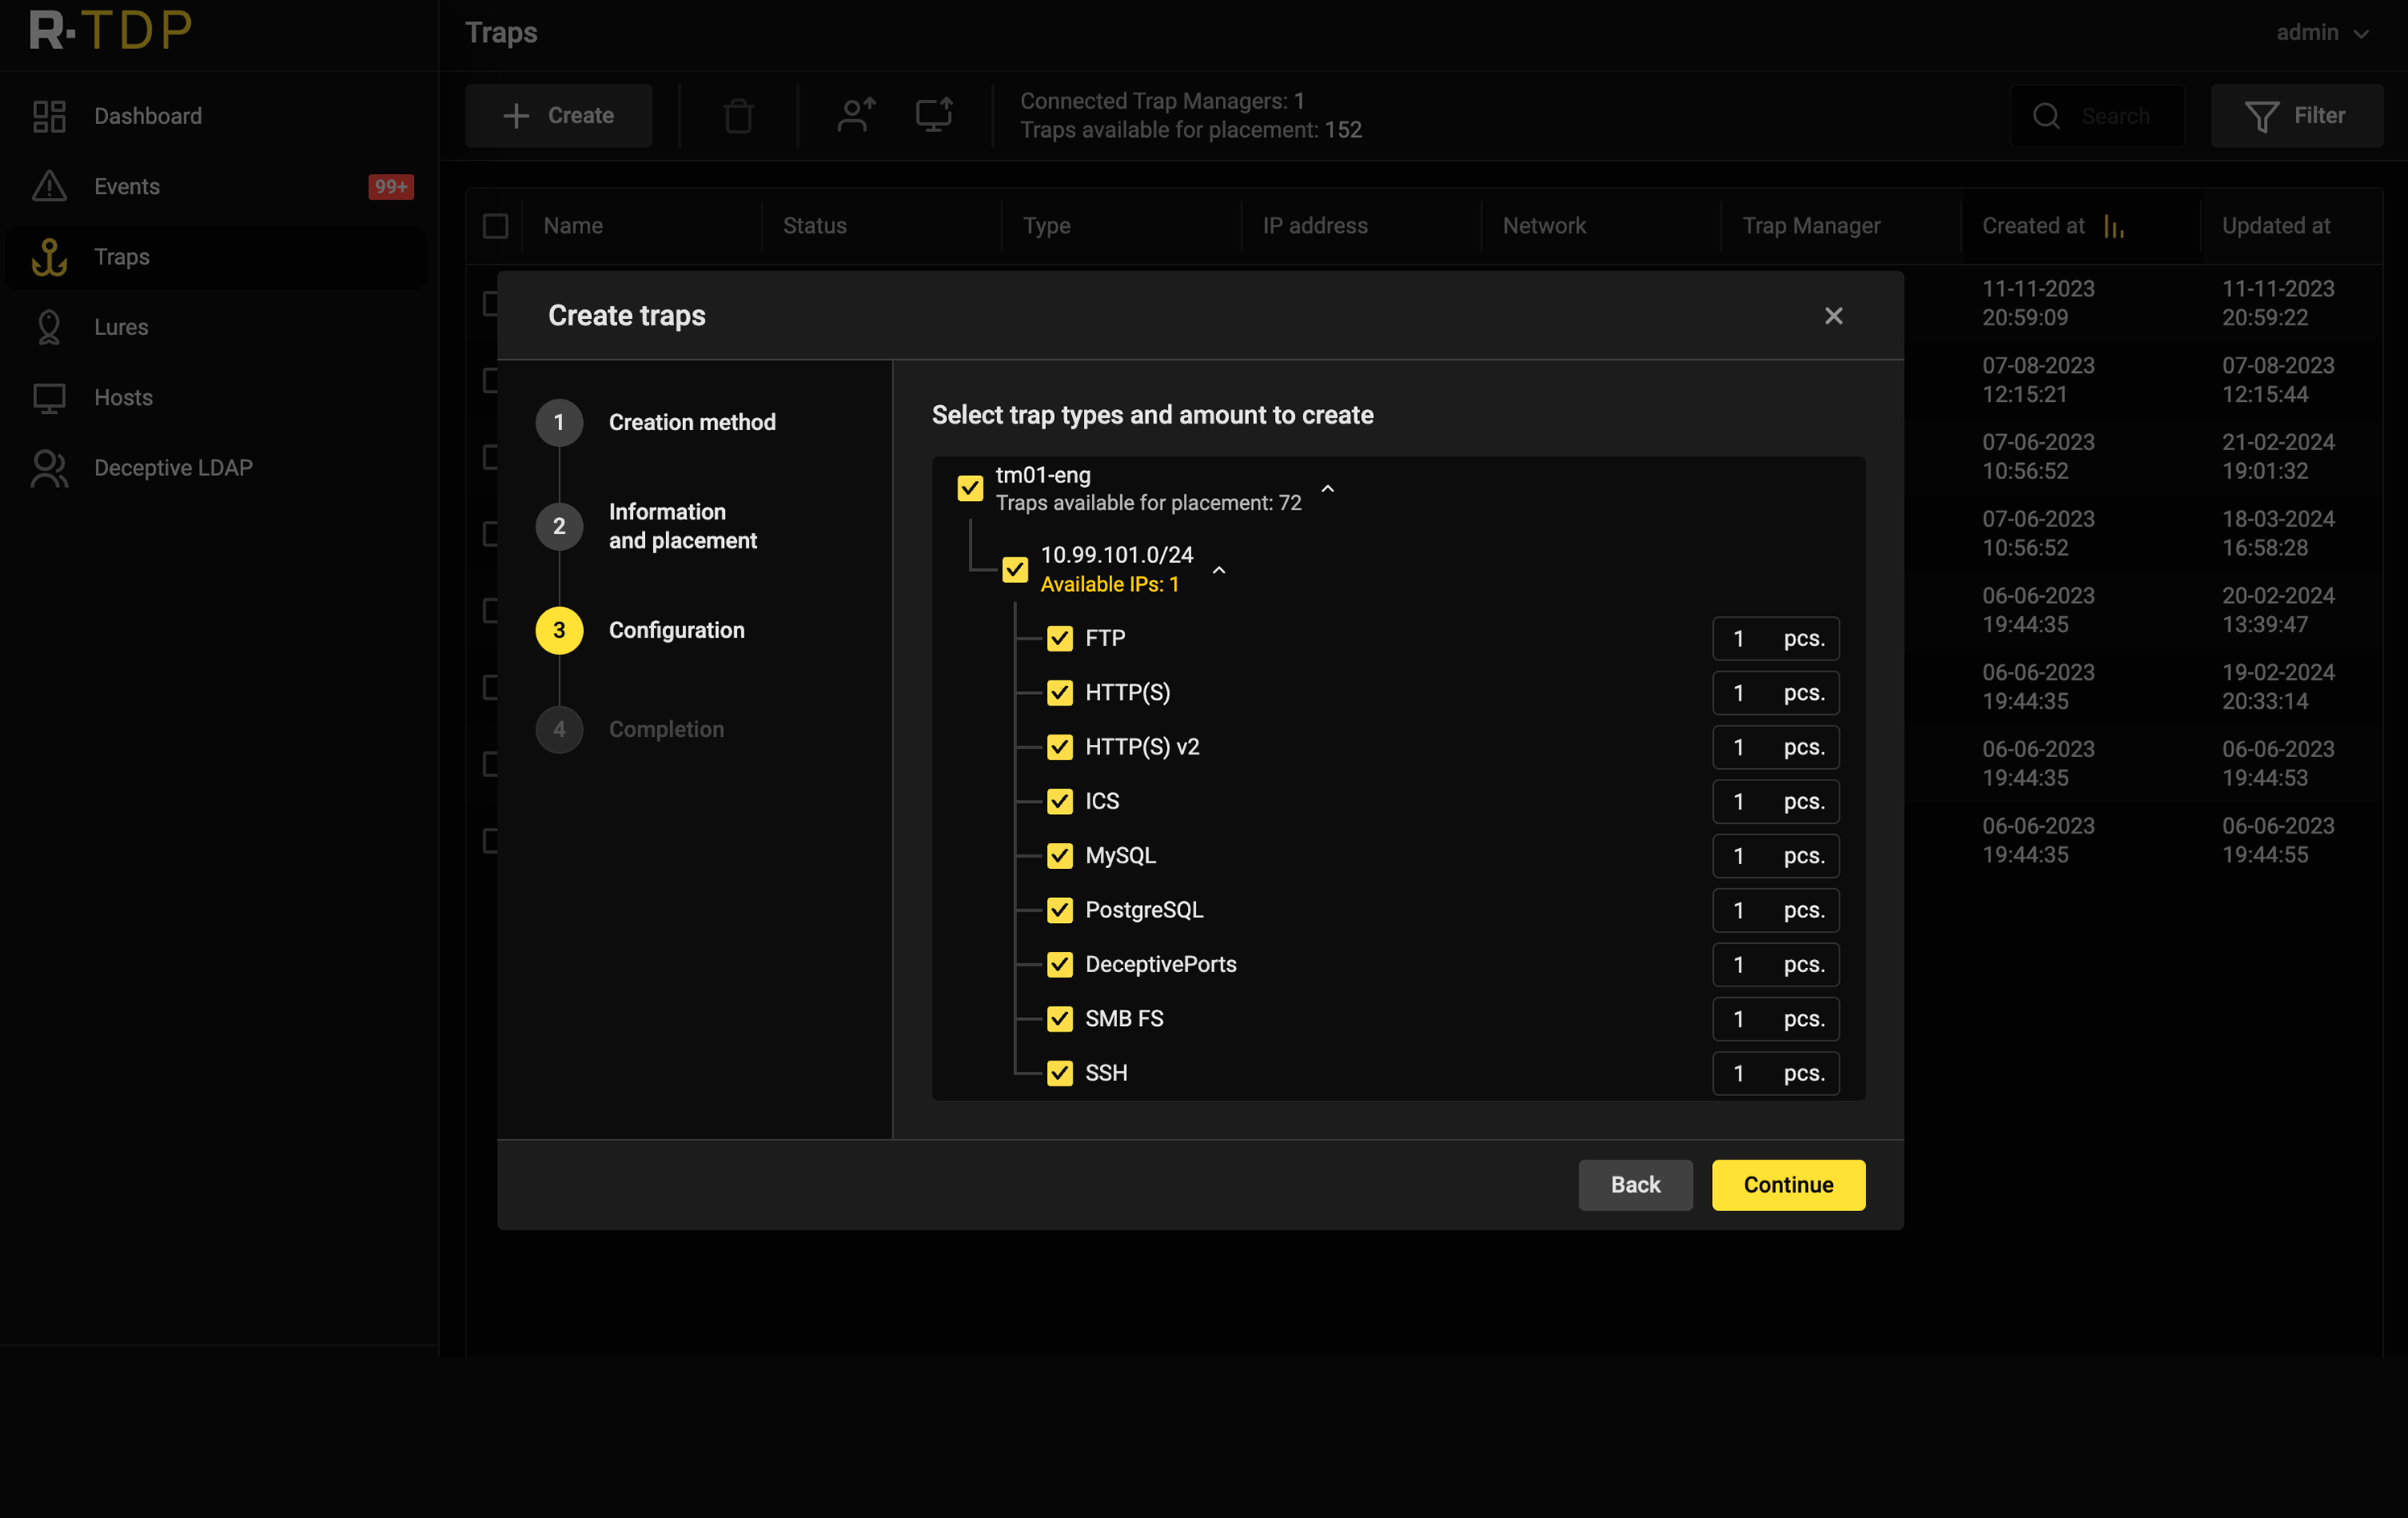Viewport: 2408px width, 1518px height.
Task: Open Deceptive LDAP via the users icon
Action: (49, 468)
